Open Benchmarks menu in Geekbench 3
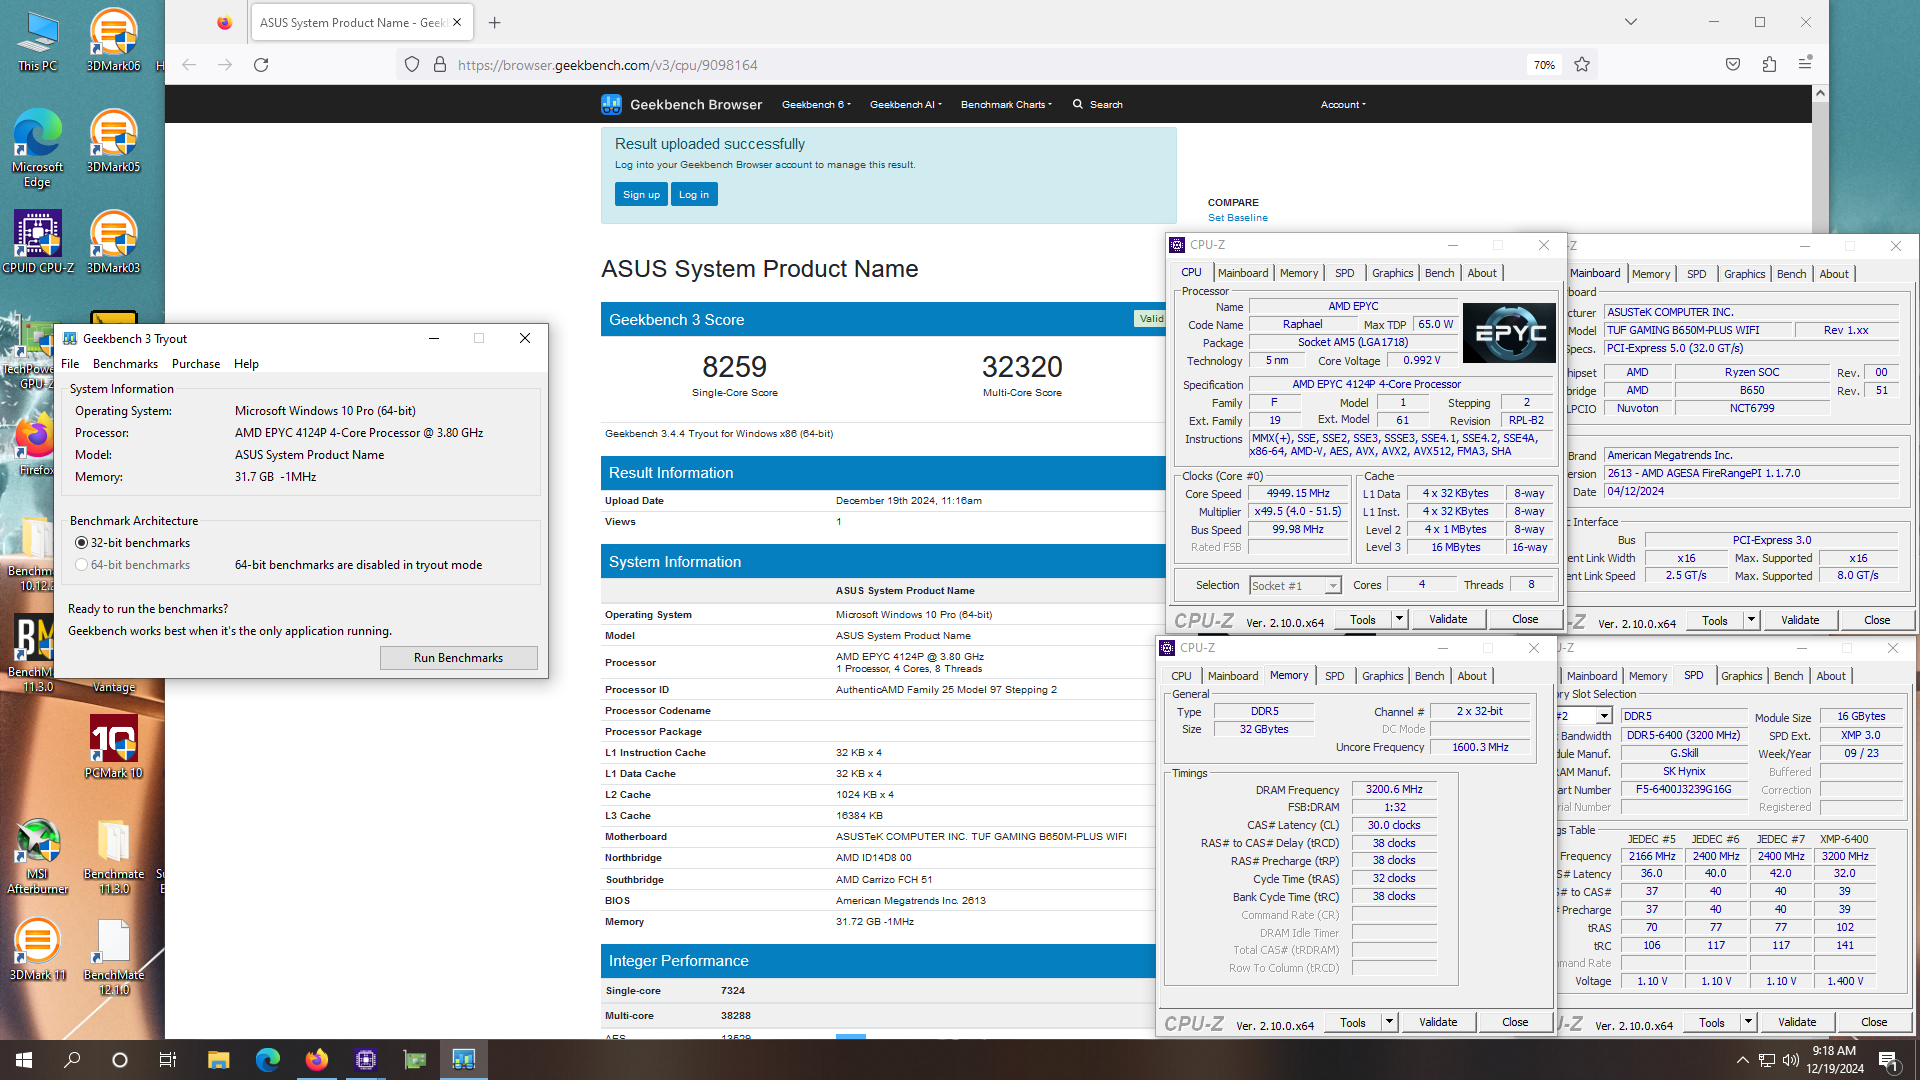Viewport: 1920px width, 1080px height. pyautogui.click(x=125, y=364)
